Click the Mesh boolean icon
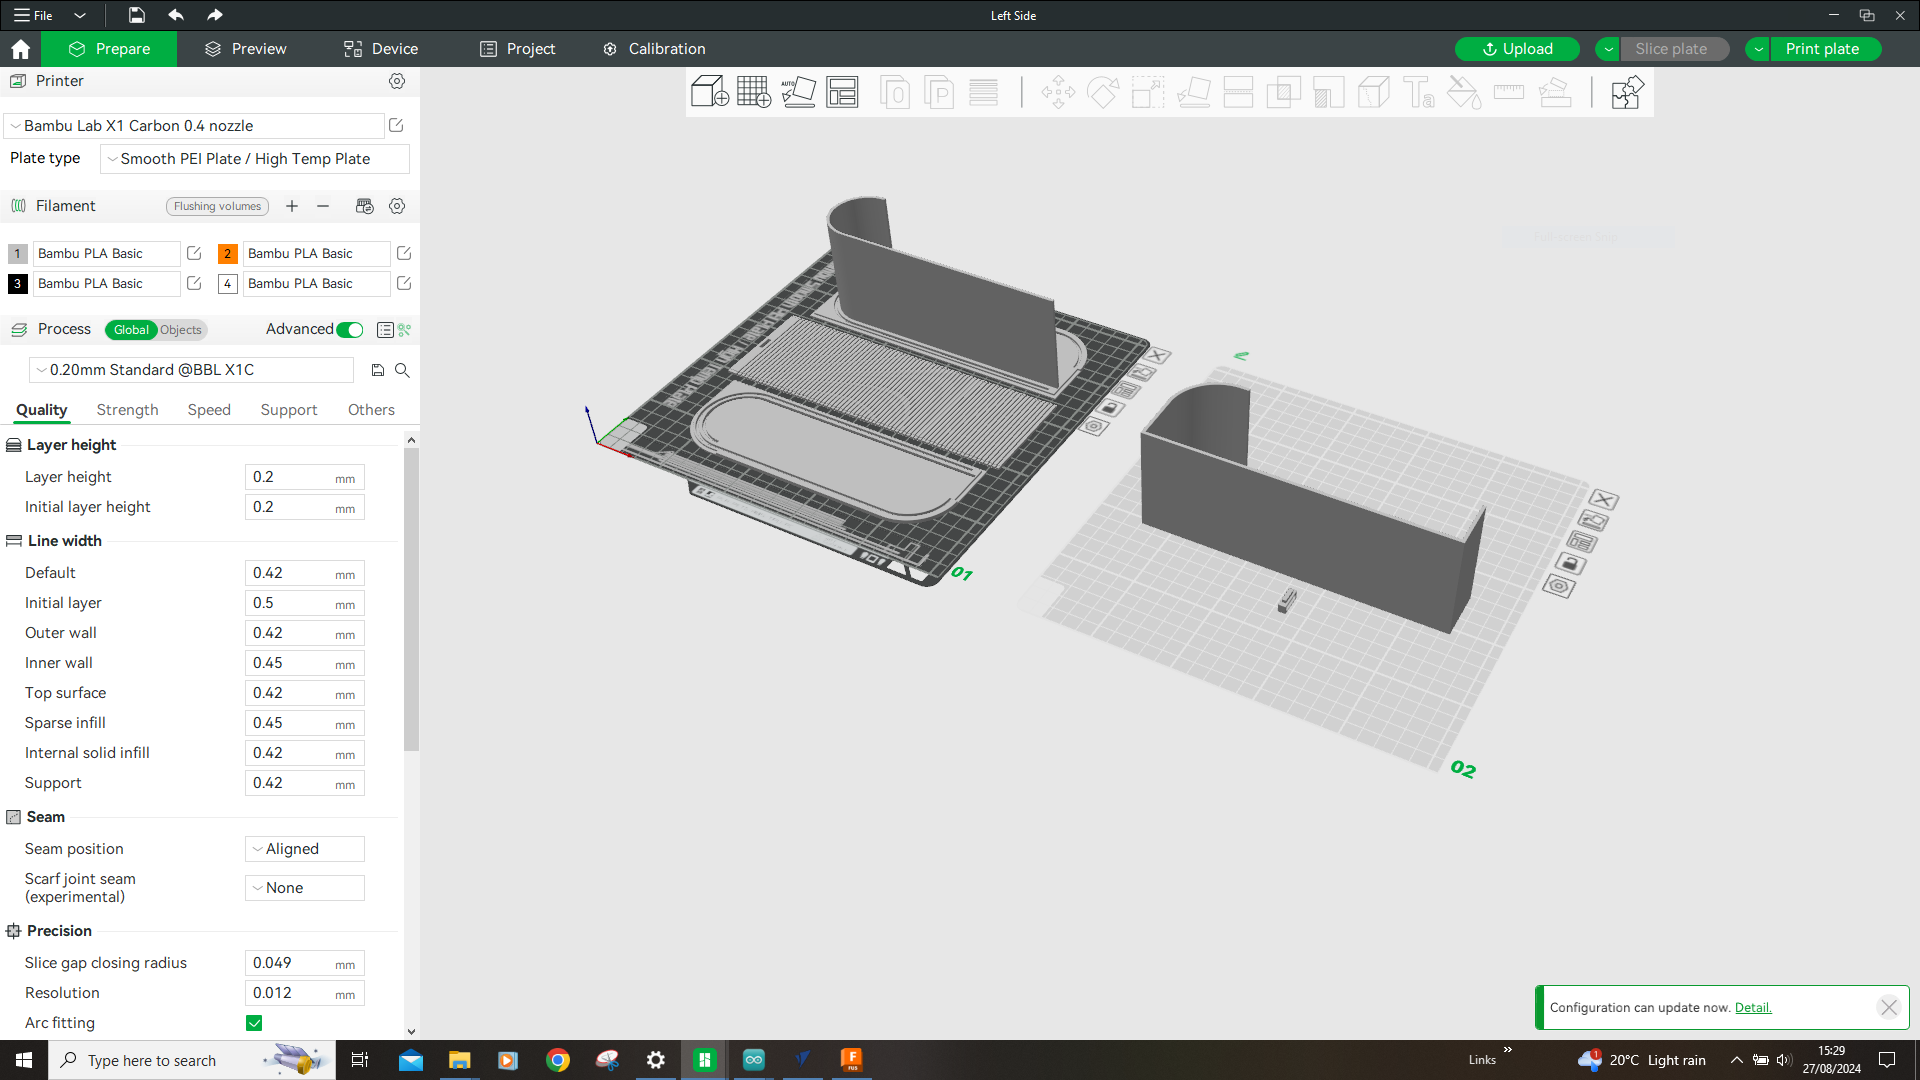The width and height of the screenshot is (1920, 1080). tap(1283, 93)
